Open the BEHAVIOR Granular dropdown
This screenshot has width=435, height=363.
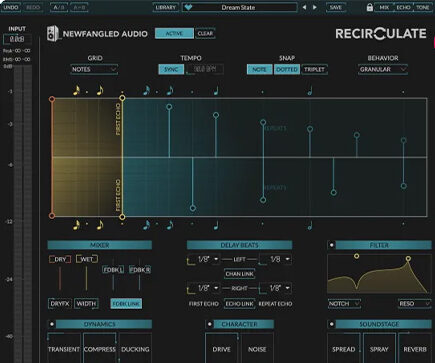383,69
